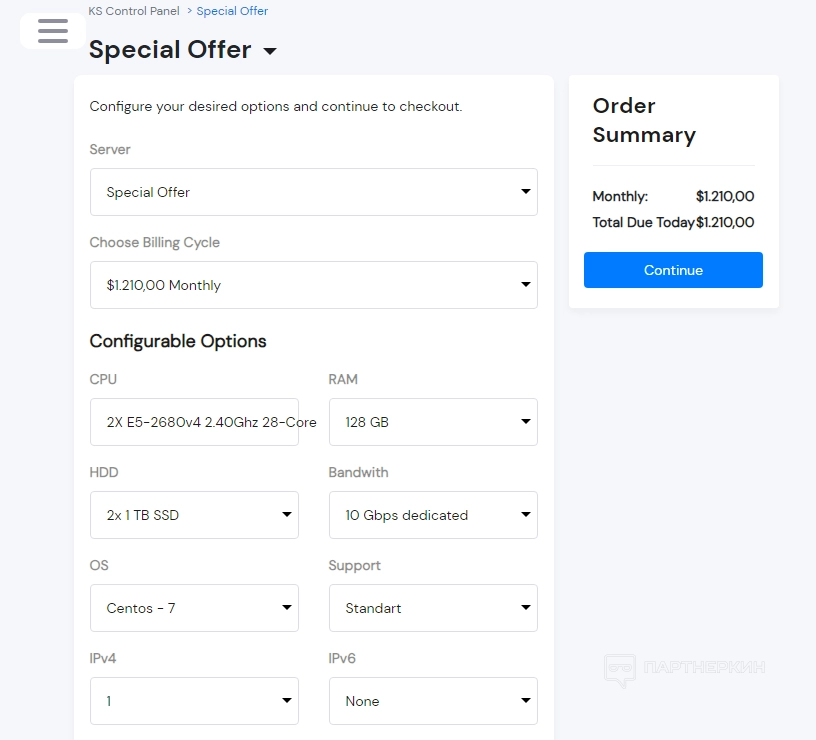
Task: Click the KS Control Panel breadcrumb
Action: click(x=134, y=11)
